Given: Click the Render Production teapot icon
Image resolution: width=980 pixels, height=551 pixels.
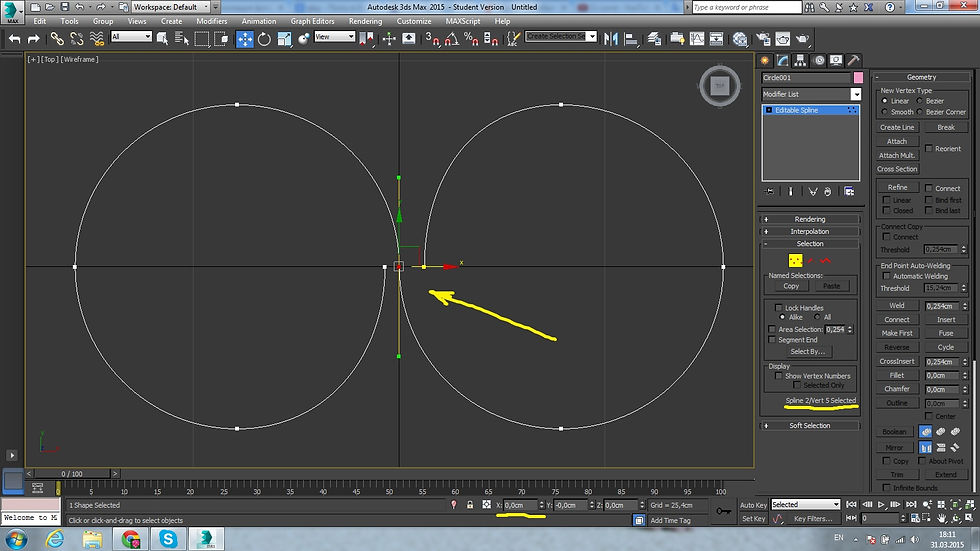Looking at the screenshot, I should [802, 39].
